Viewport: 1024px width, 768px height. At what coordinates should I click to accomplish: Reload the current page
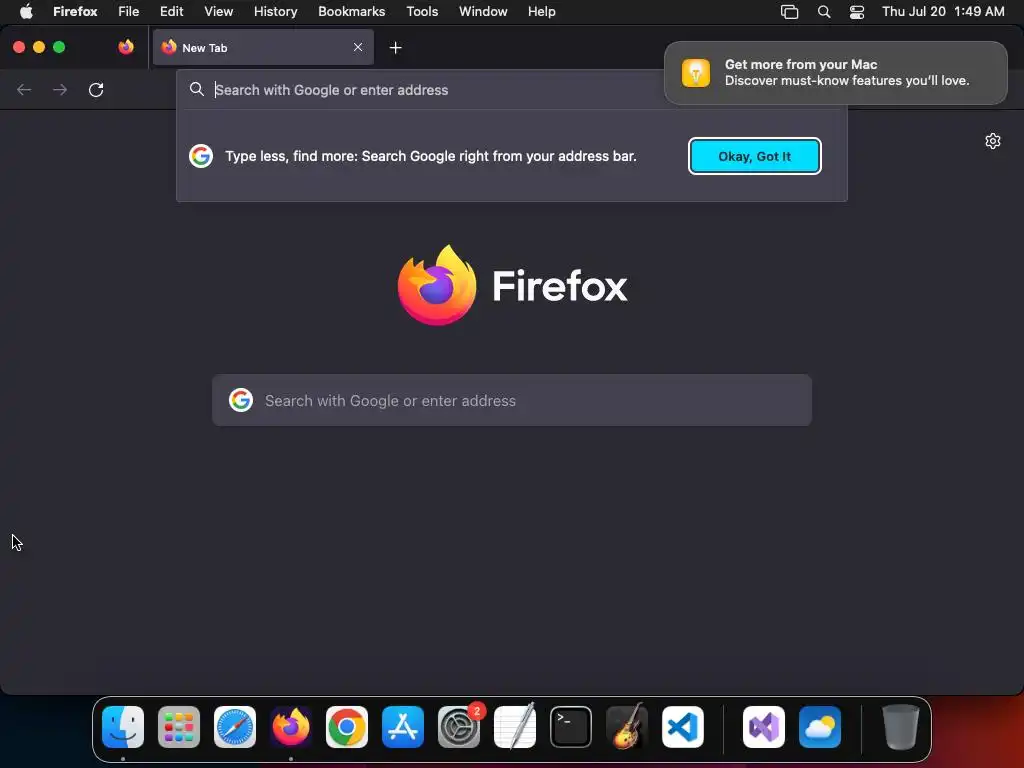[x=96, y=89]
